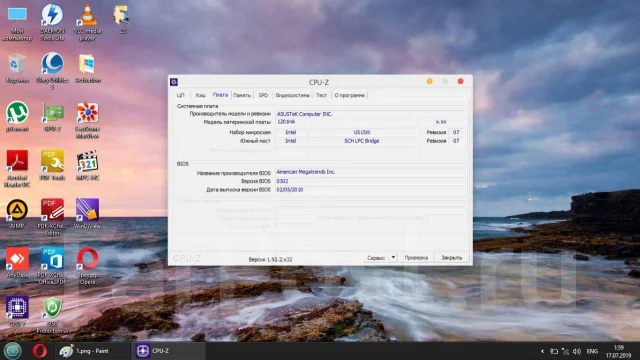Image resolution: width=640 pixels, height=360 pixels.
Task: Launch DAEMON Tools Lite shortcut
Action: pos(52,22)
